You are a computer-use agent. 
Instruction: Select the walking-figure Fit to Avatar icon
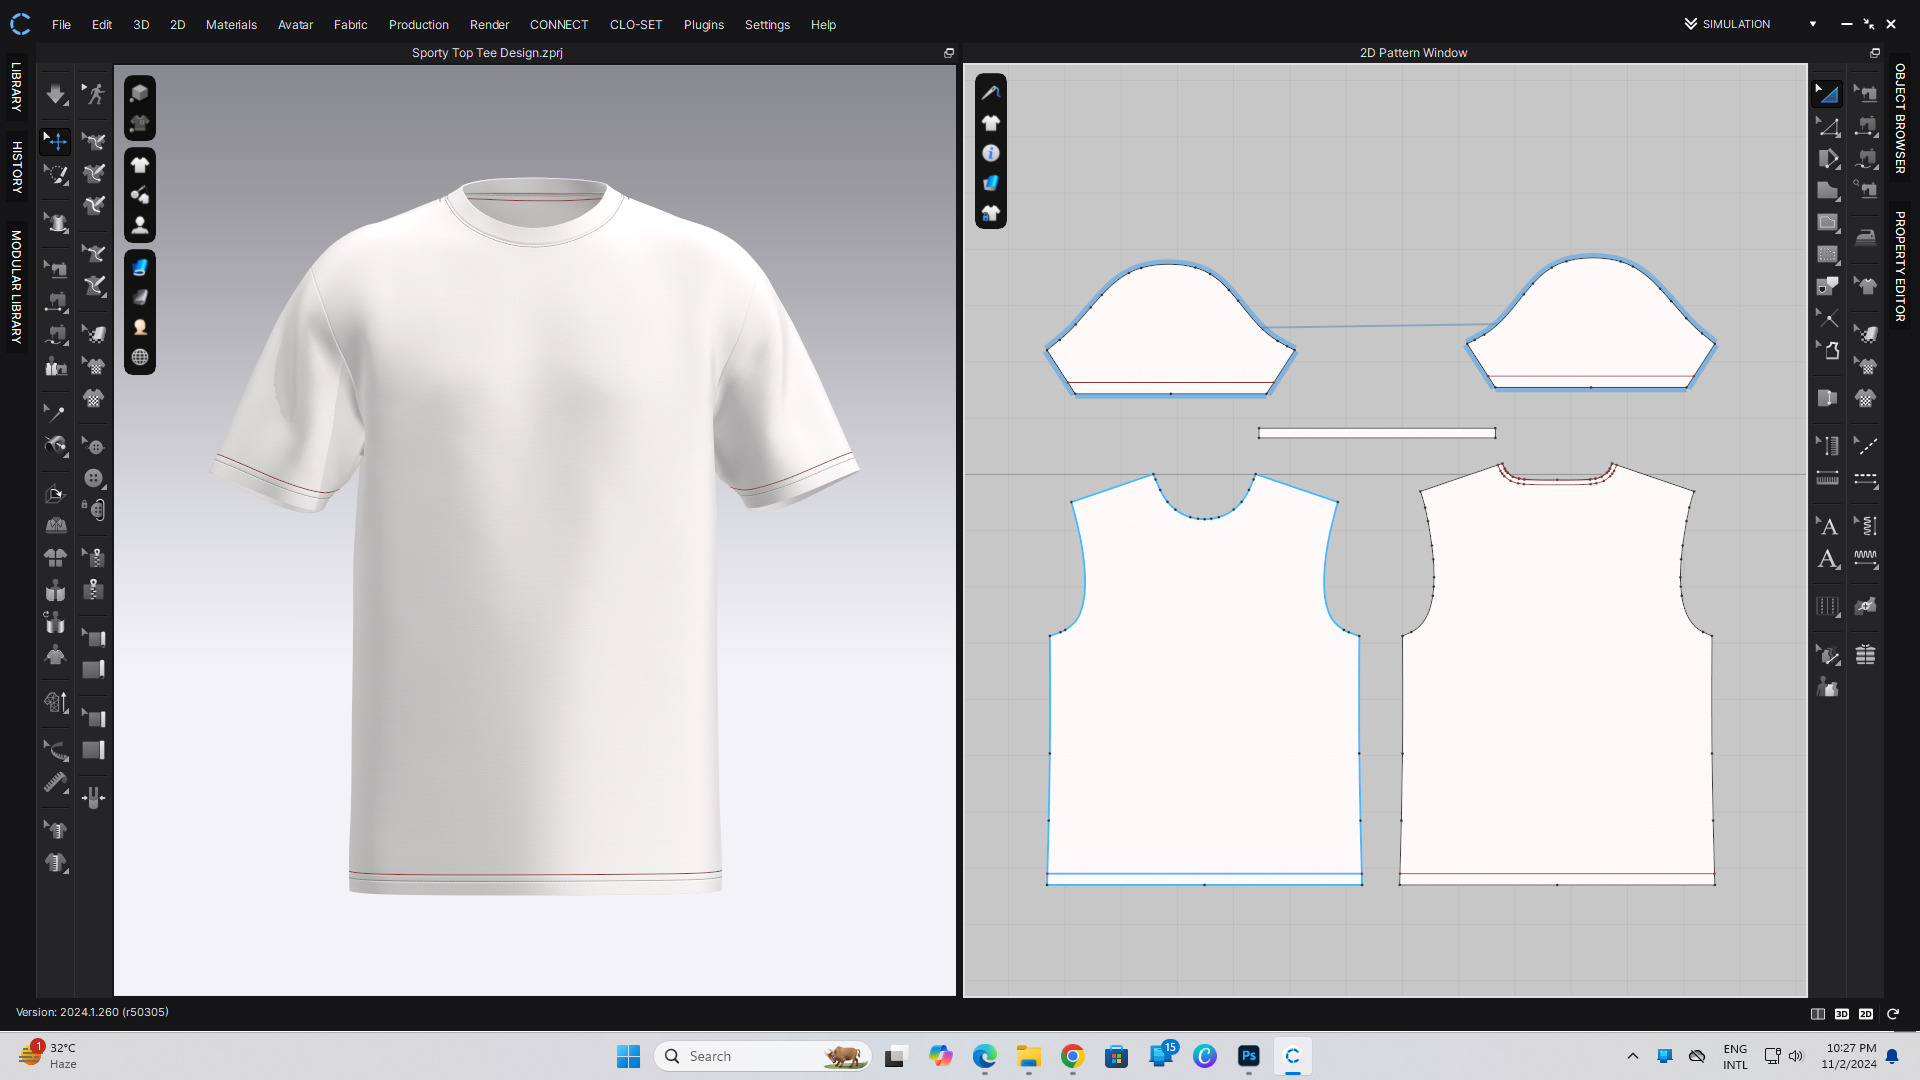(x=94, y=94)
